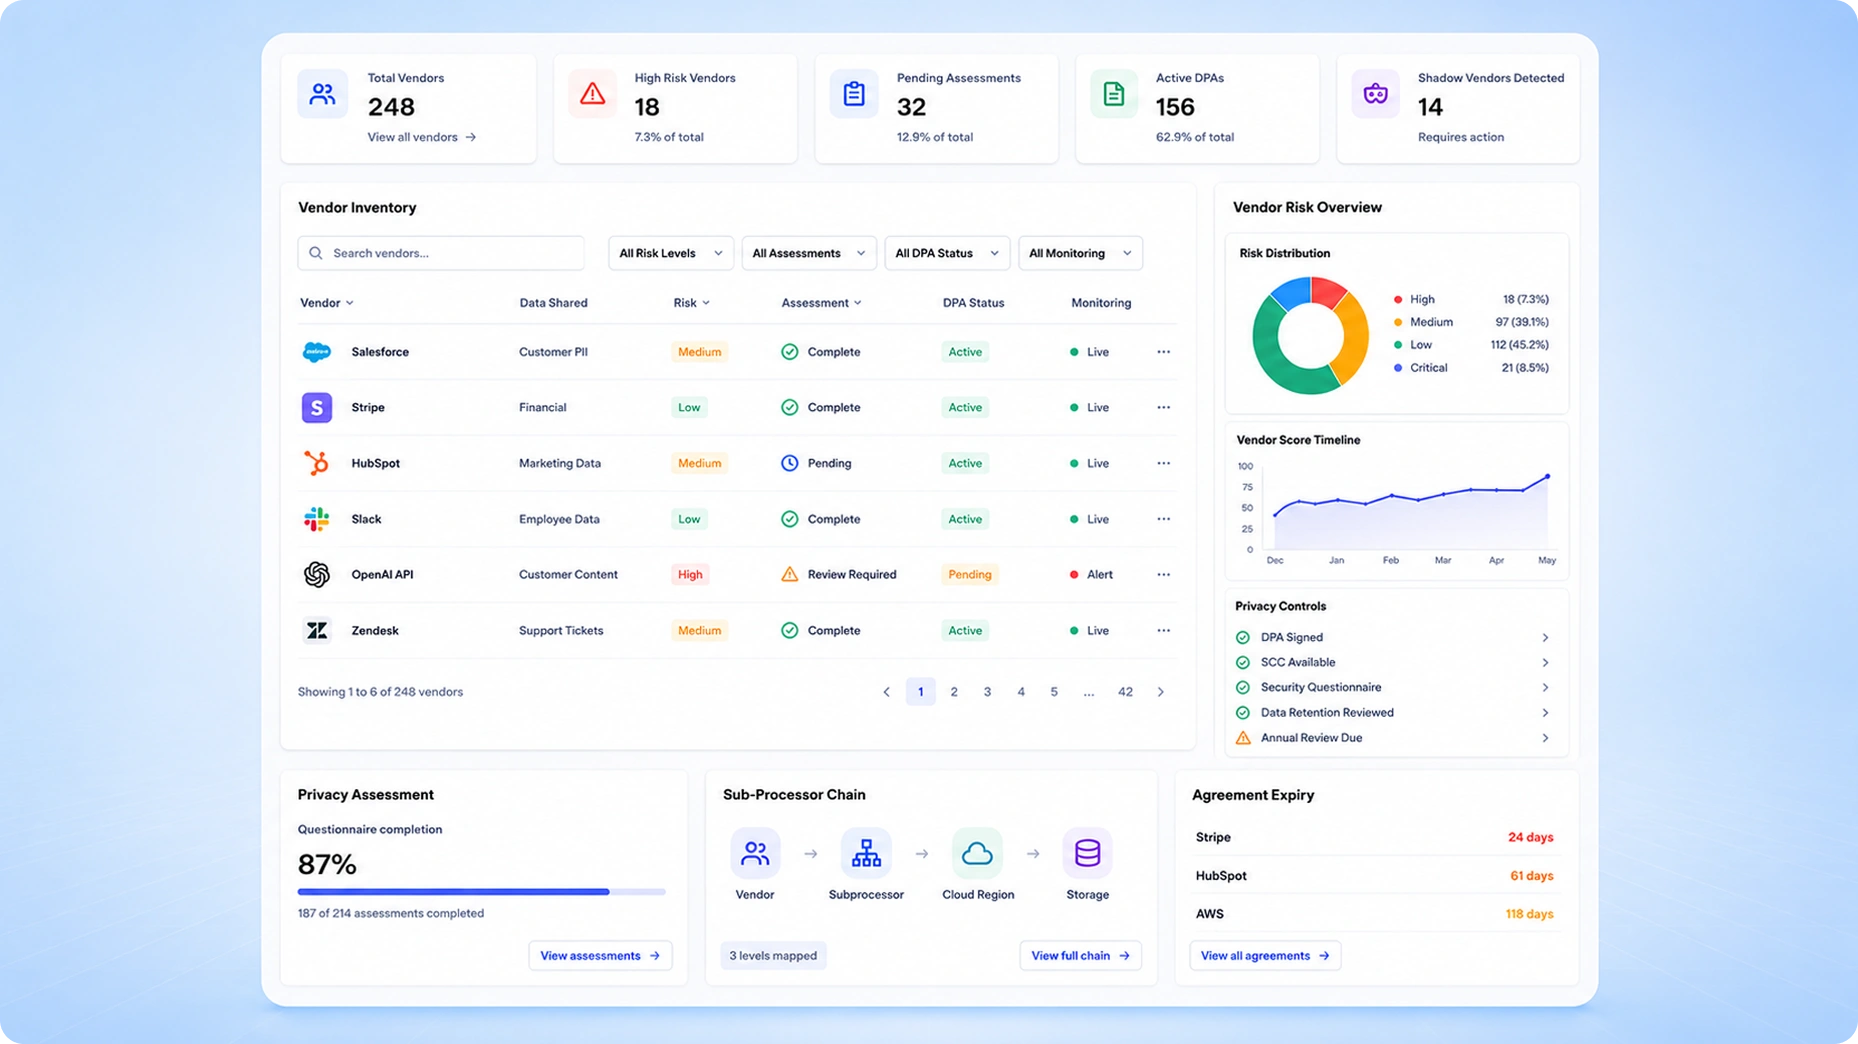This screenshot has height=1044, width=1858.
Task: Select the Subprocessor icon in the chain
Action: [x=866, y=853]
